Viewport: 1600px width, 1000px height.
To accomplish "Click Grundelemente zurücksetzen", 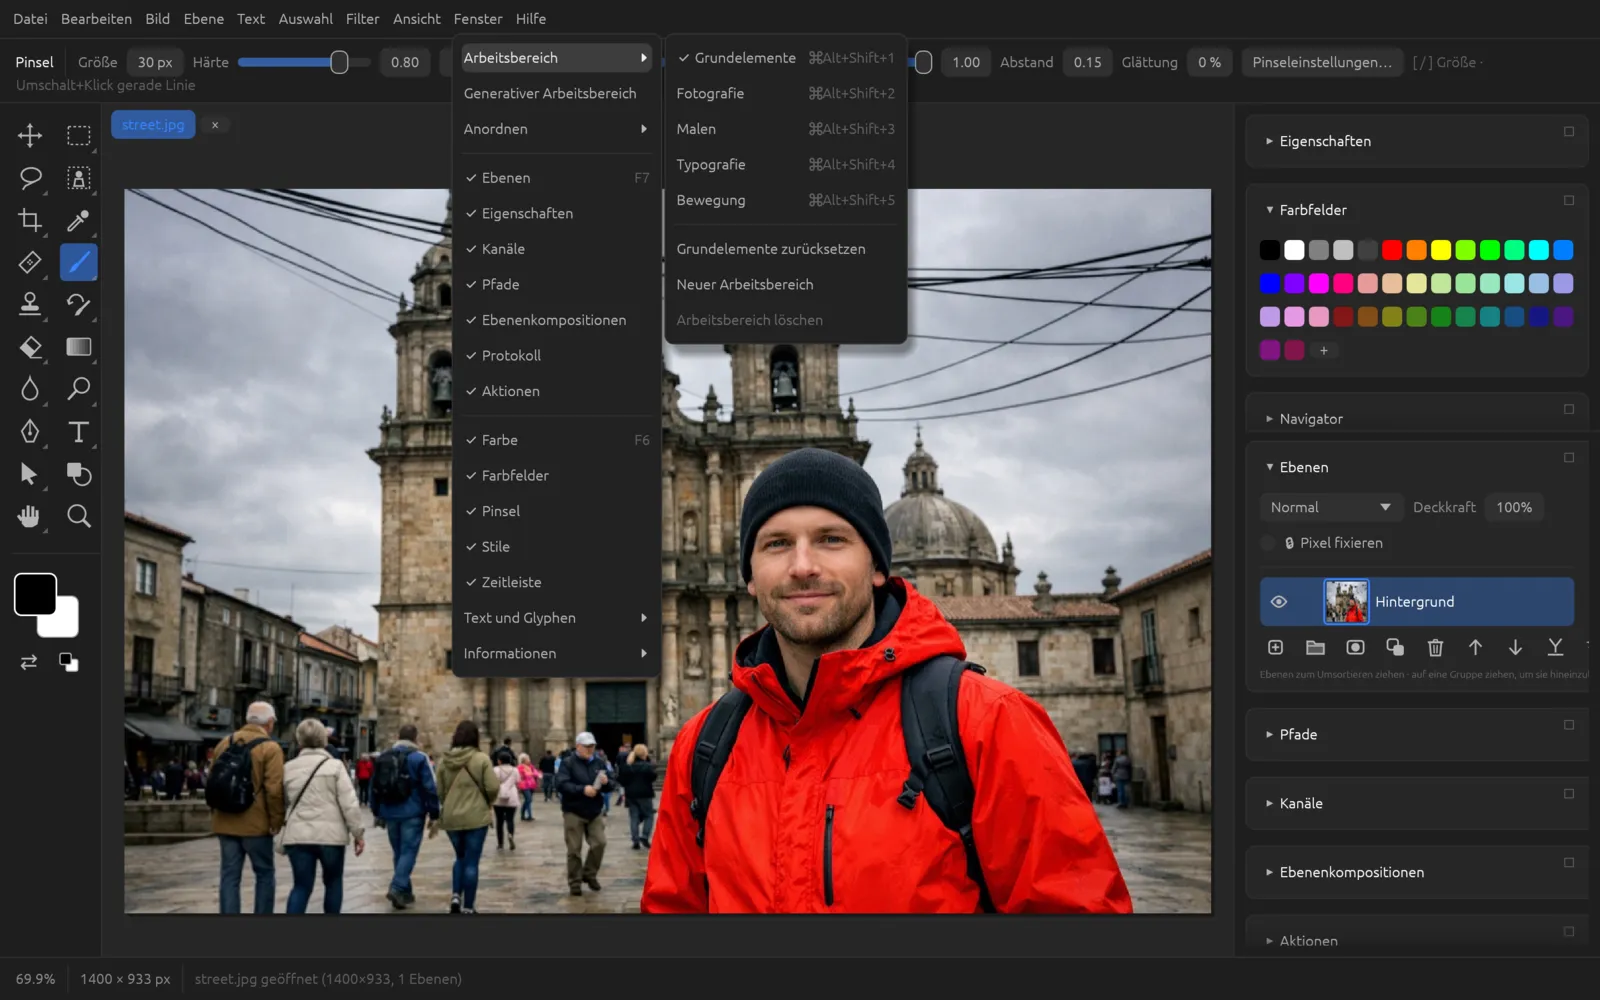I will (785, 249).
